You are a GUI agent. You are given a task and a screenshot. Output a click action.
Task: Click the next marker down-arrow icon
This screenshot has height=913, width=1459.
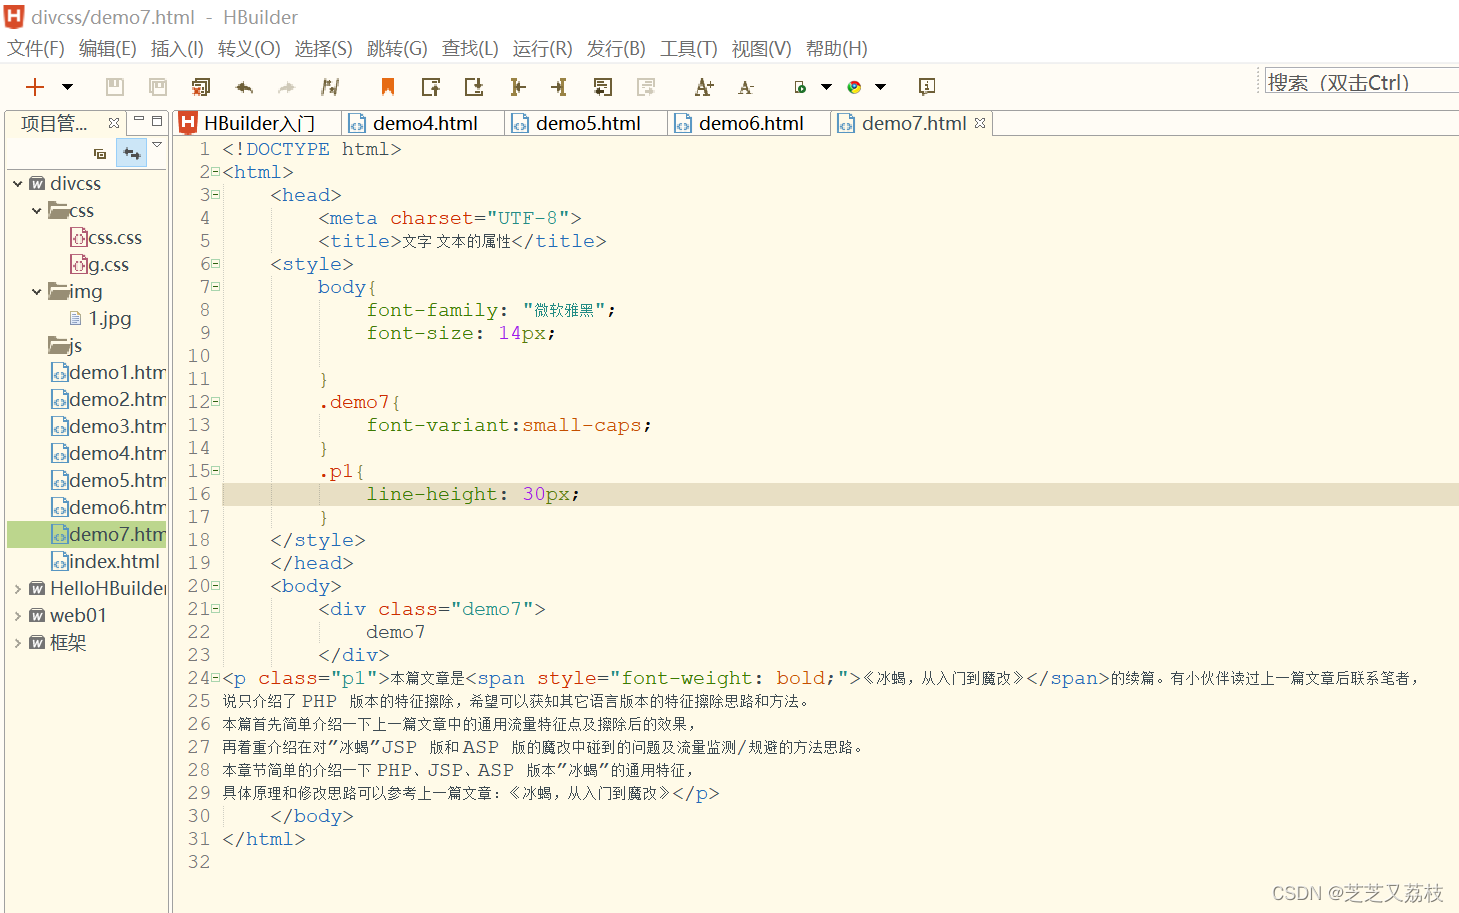tap(474, 87)
